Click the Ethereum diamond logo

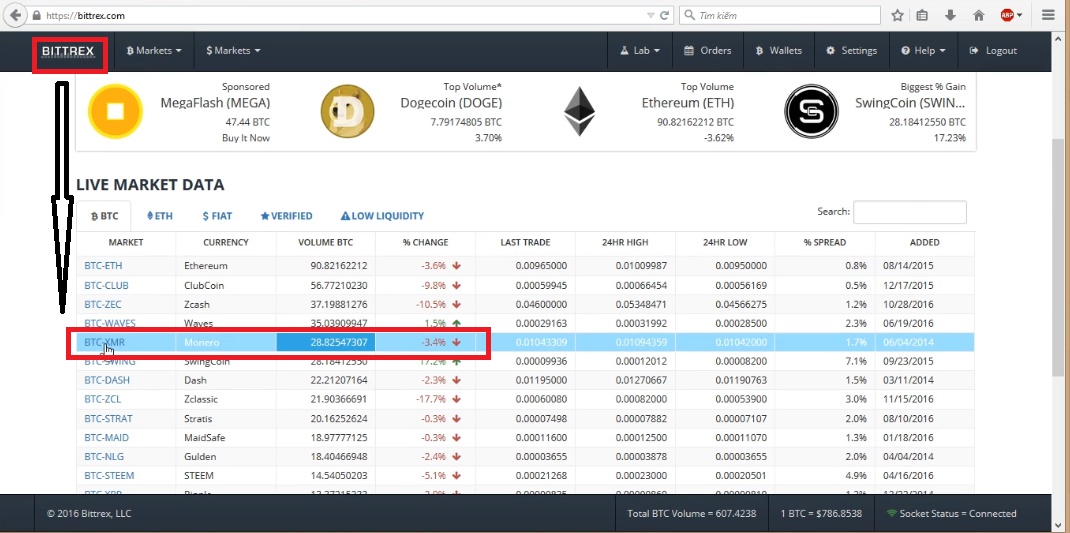pyautogui.click(x=579, y=111)
